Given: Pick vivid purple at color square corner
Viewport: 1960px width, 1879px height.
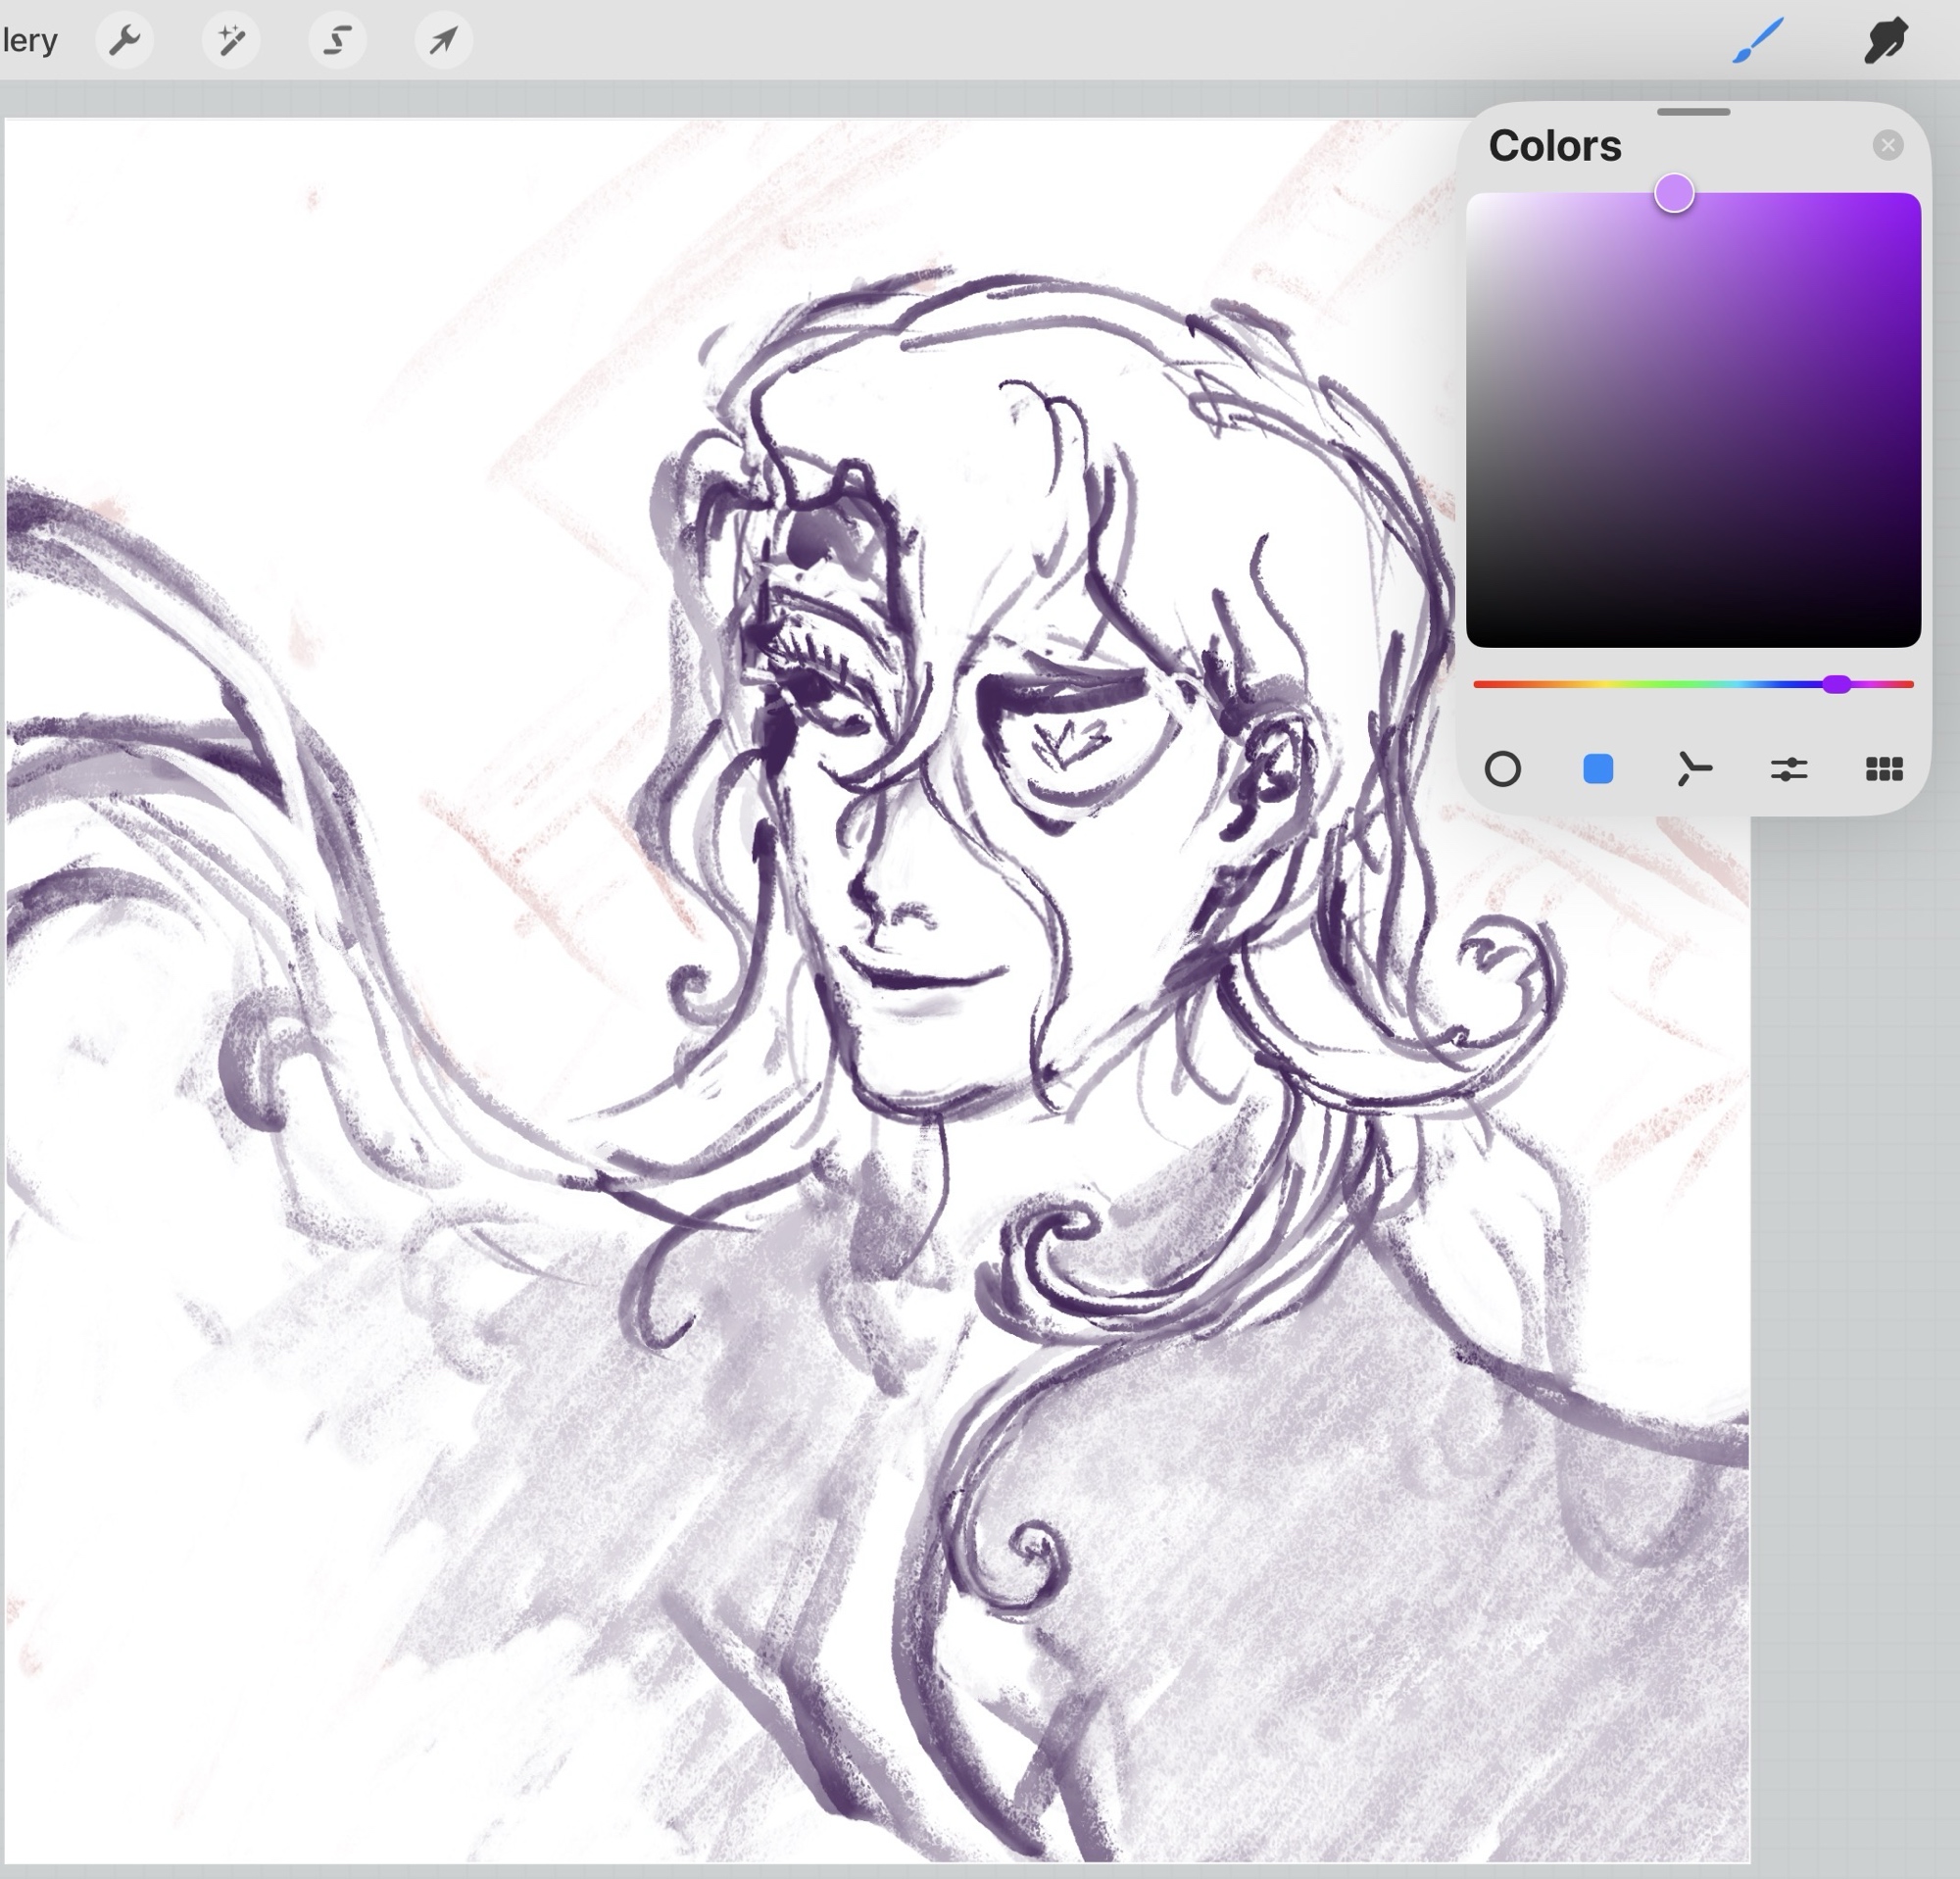Looking at the screenshot, I should tap(1908, 205).
